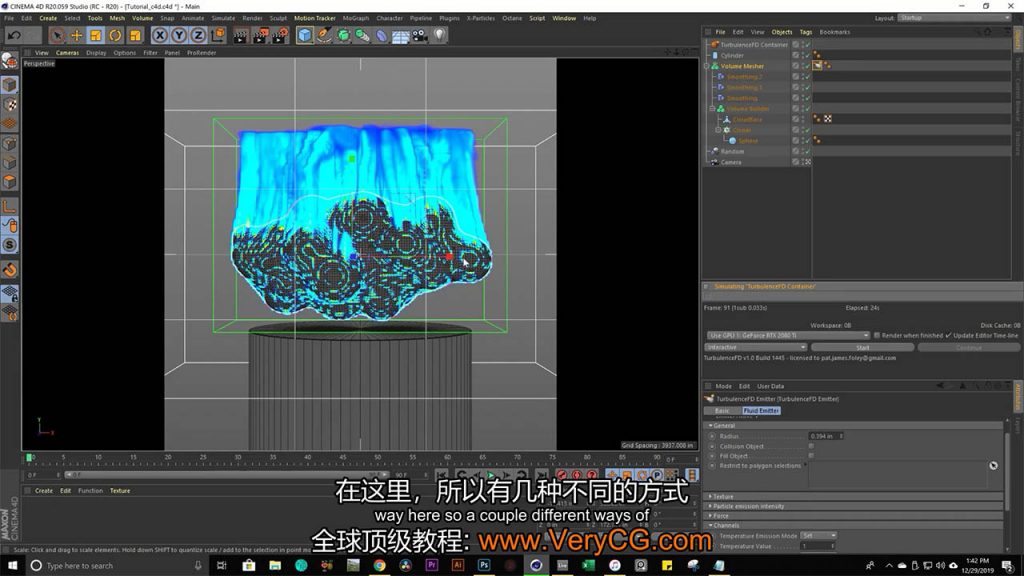Screen dimensions: 1024x576
Task: Open the Layout Startup dropdown
Action: click(953, 18)
